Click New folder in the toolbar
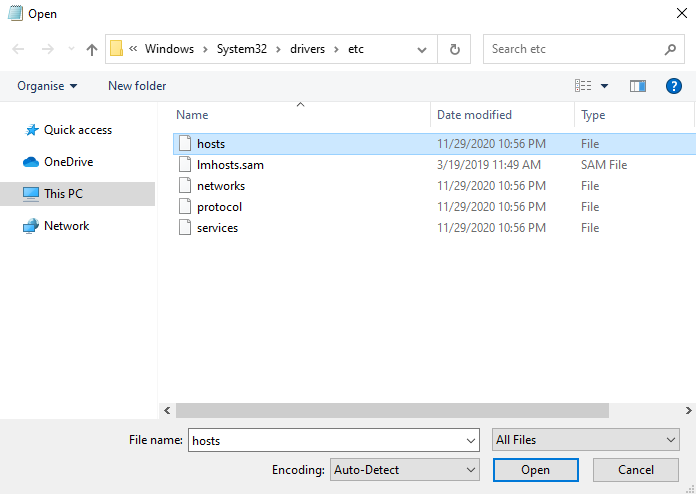This screenshot has height=494, width=696. (x=137, y=86)
